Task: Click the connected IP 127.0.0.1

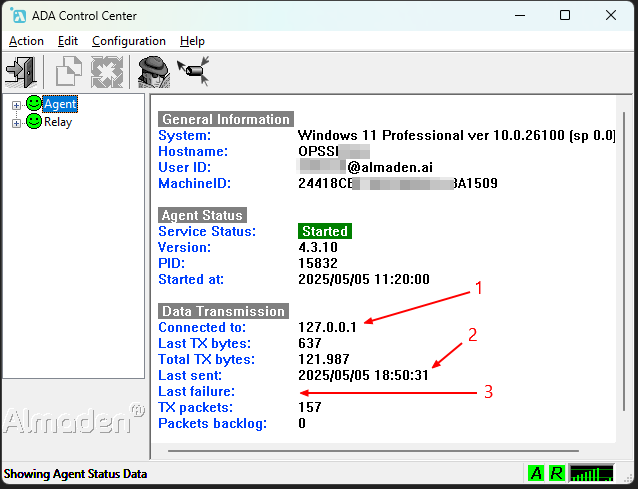Action: [327, 327]
